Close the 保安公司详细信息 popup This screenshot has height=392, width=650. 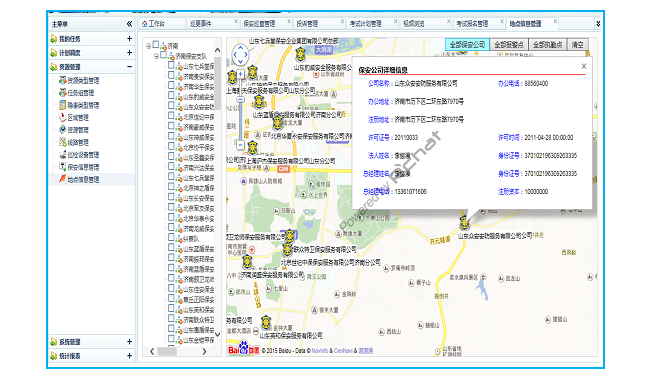tap(584, 66)
